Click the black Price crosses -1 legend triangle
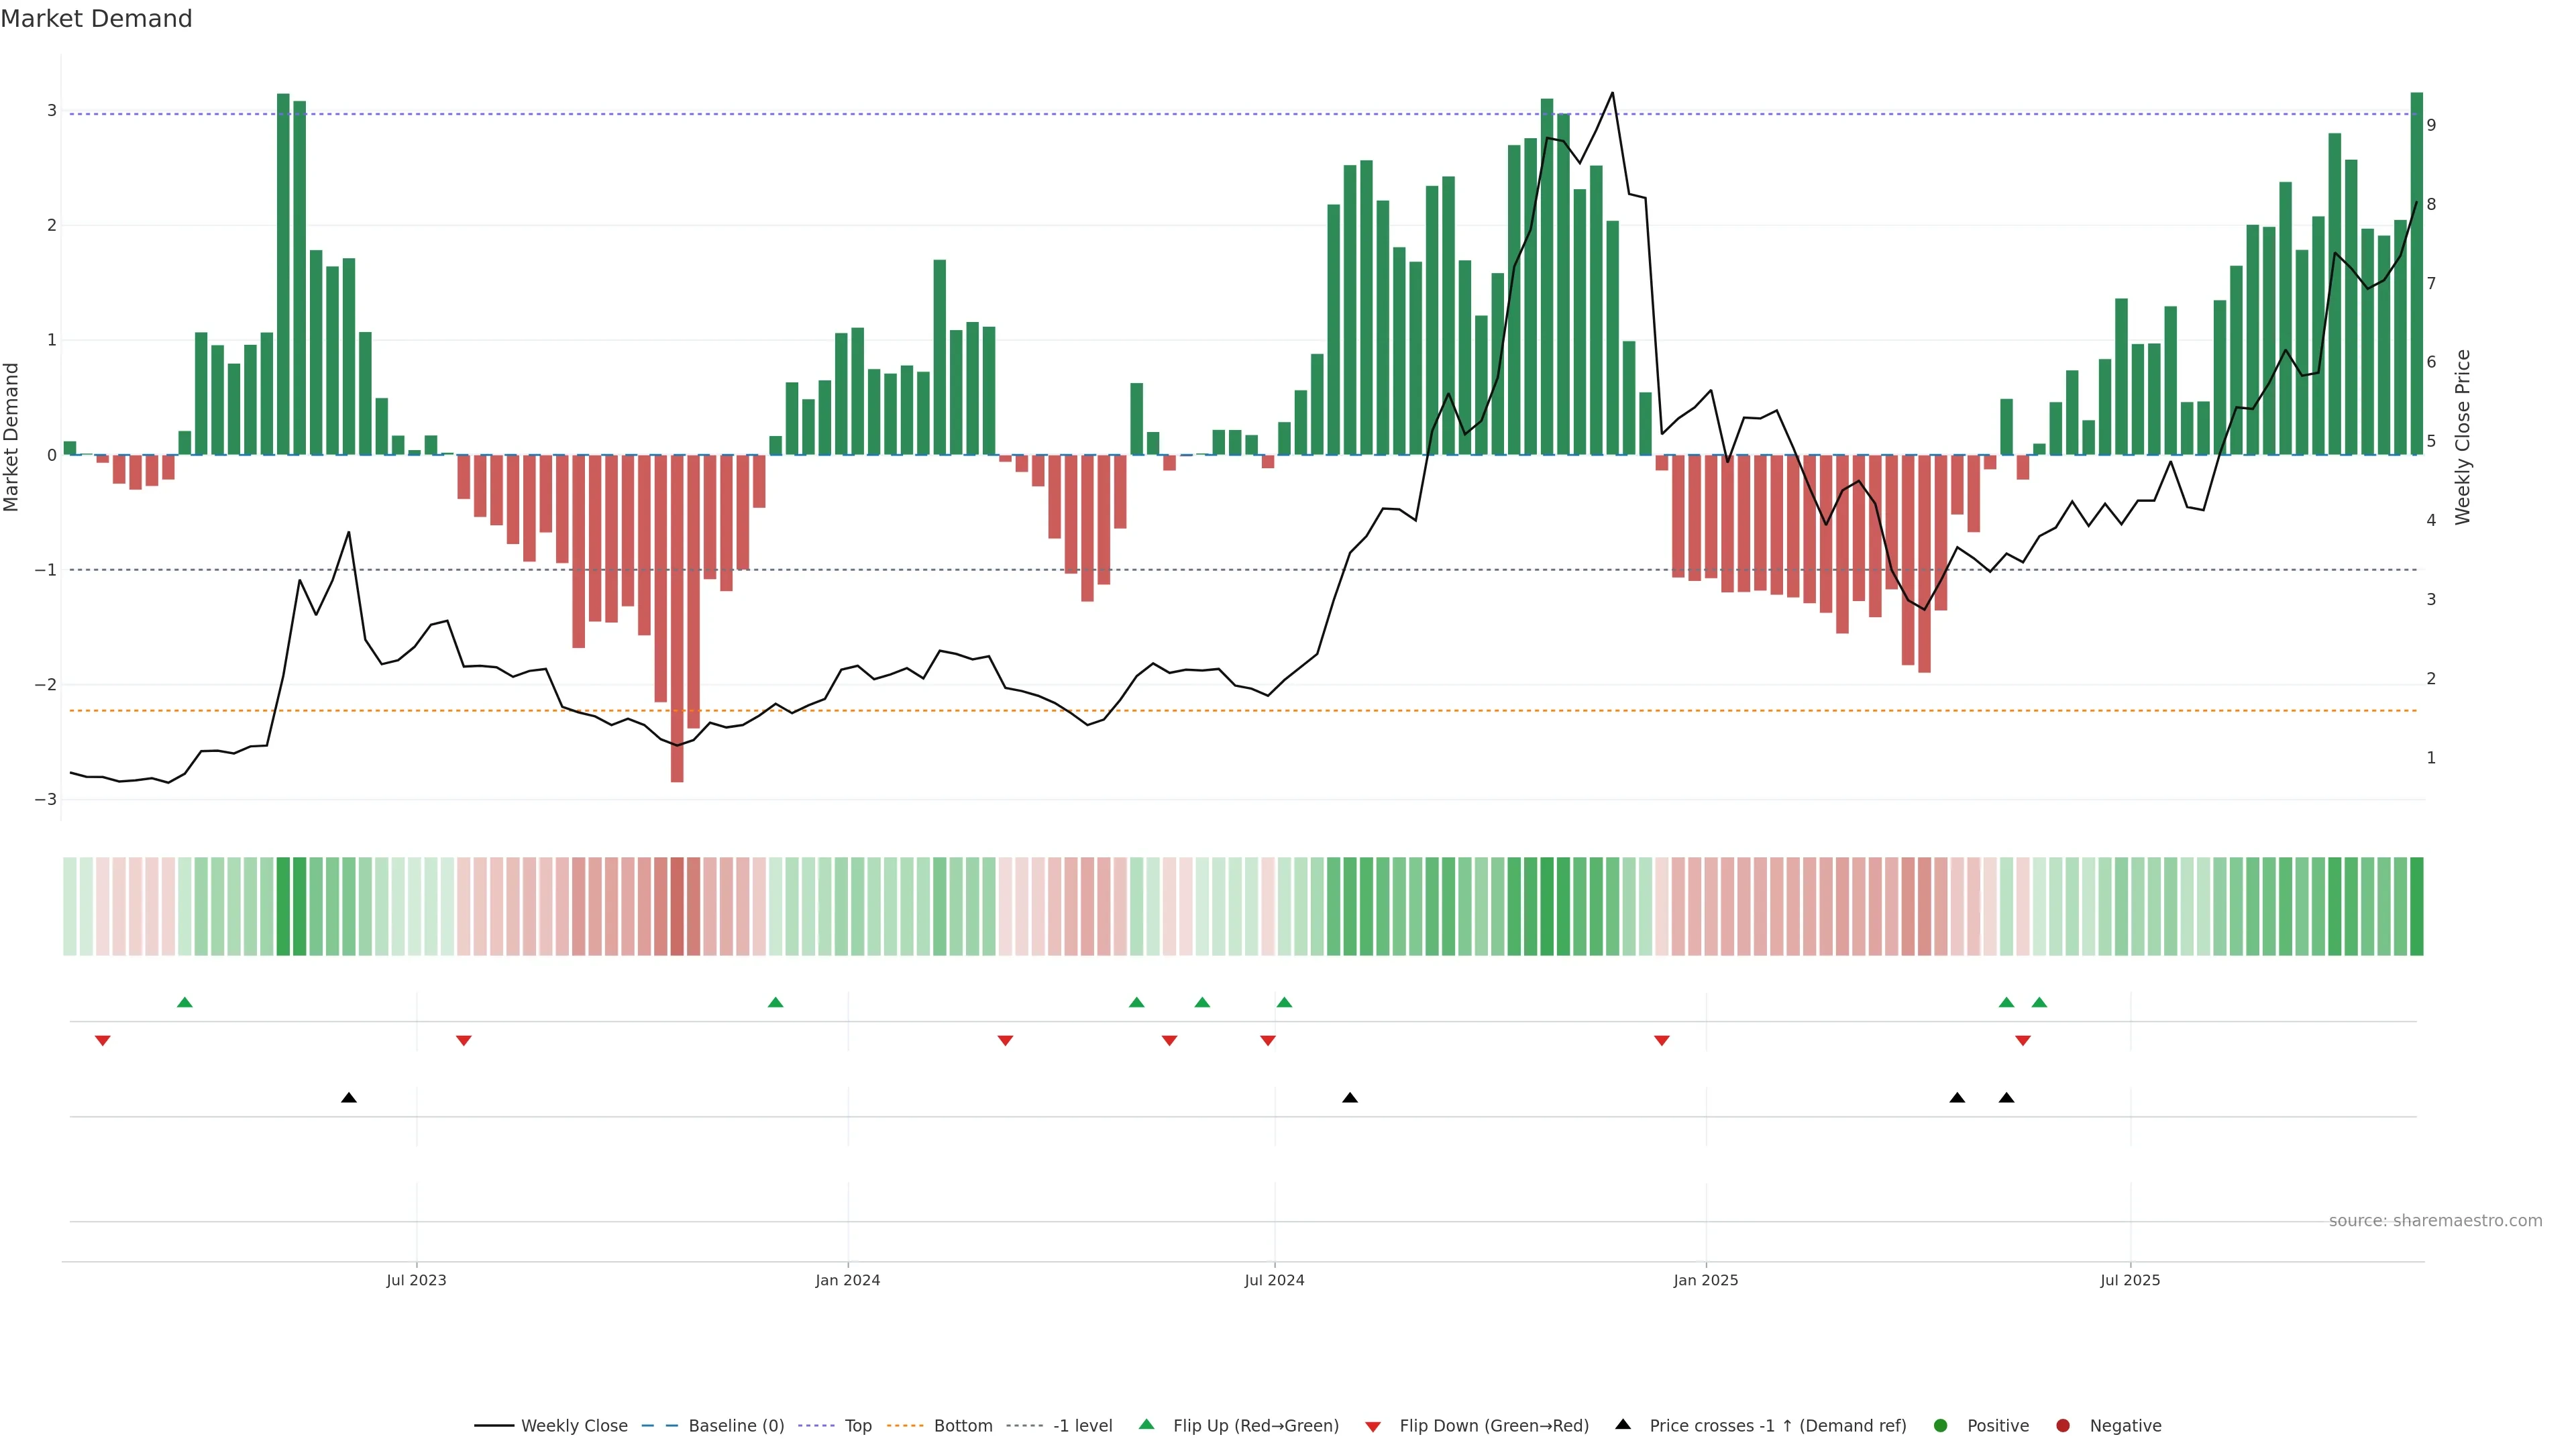 pos(1623,1424)
